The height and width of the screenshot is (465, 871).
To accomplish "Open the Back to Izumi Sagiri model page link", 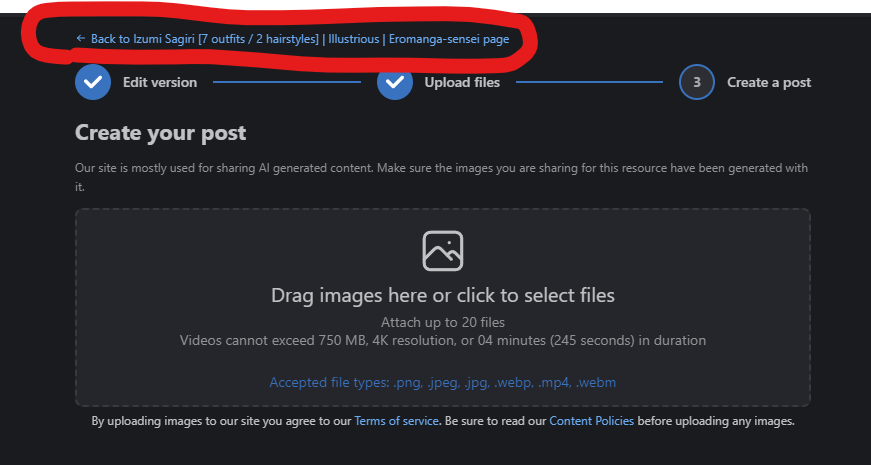I will point(293,39).
